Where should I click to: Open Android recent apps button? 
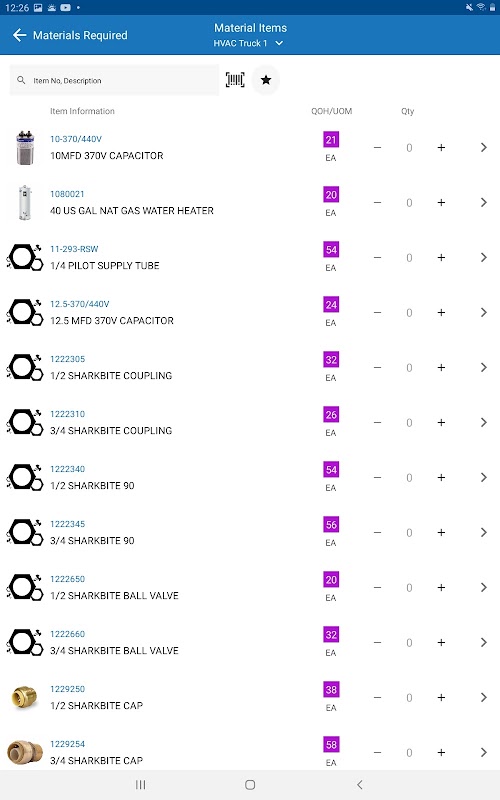[x=140, y=785]
